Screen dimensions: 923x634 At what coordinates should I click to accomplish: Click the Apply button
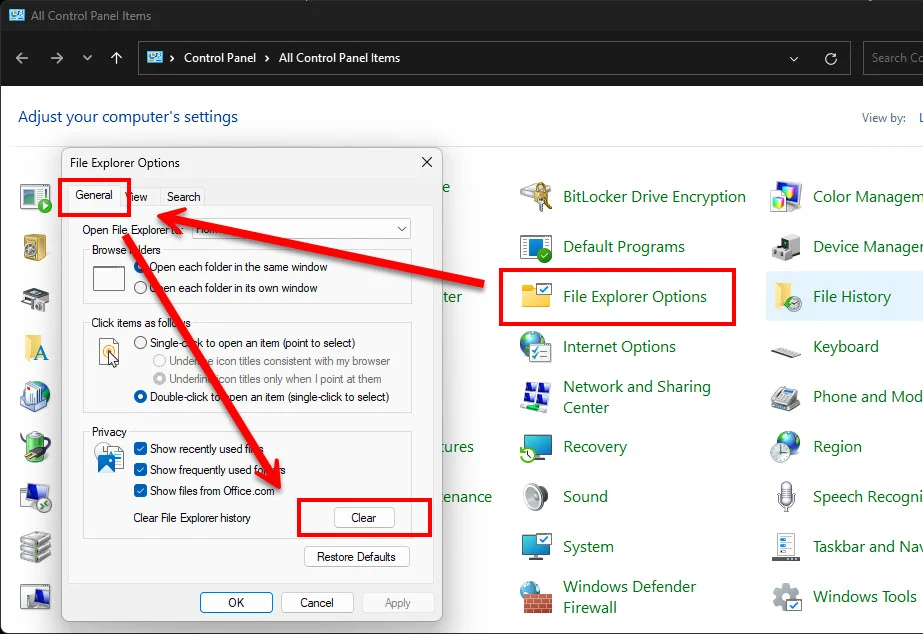pos(398,602)
